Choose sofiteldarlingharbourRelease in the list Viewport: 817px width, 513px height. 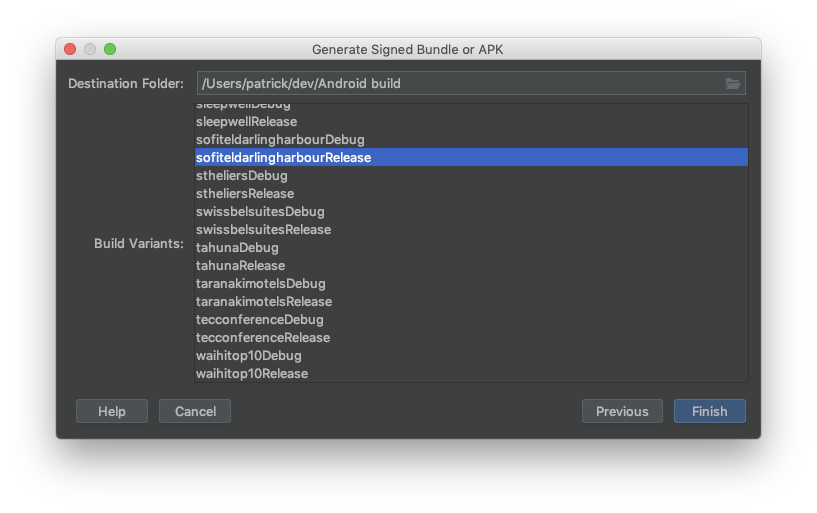pyautogui.click(x=471, y=157)
